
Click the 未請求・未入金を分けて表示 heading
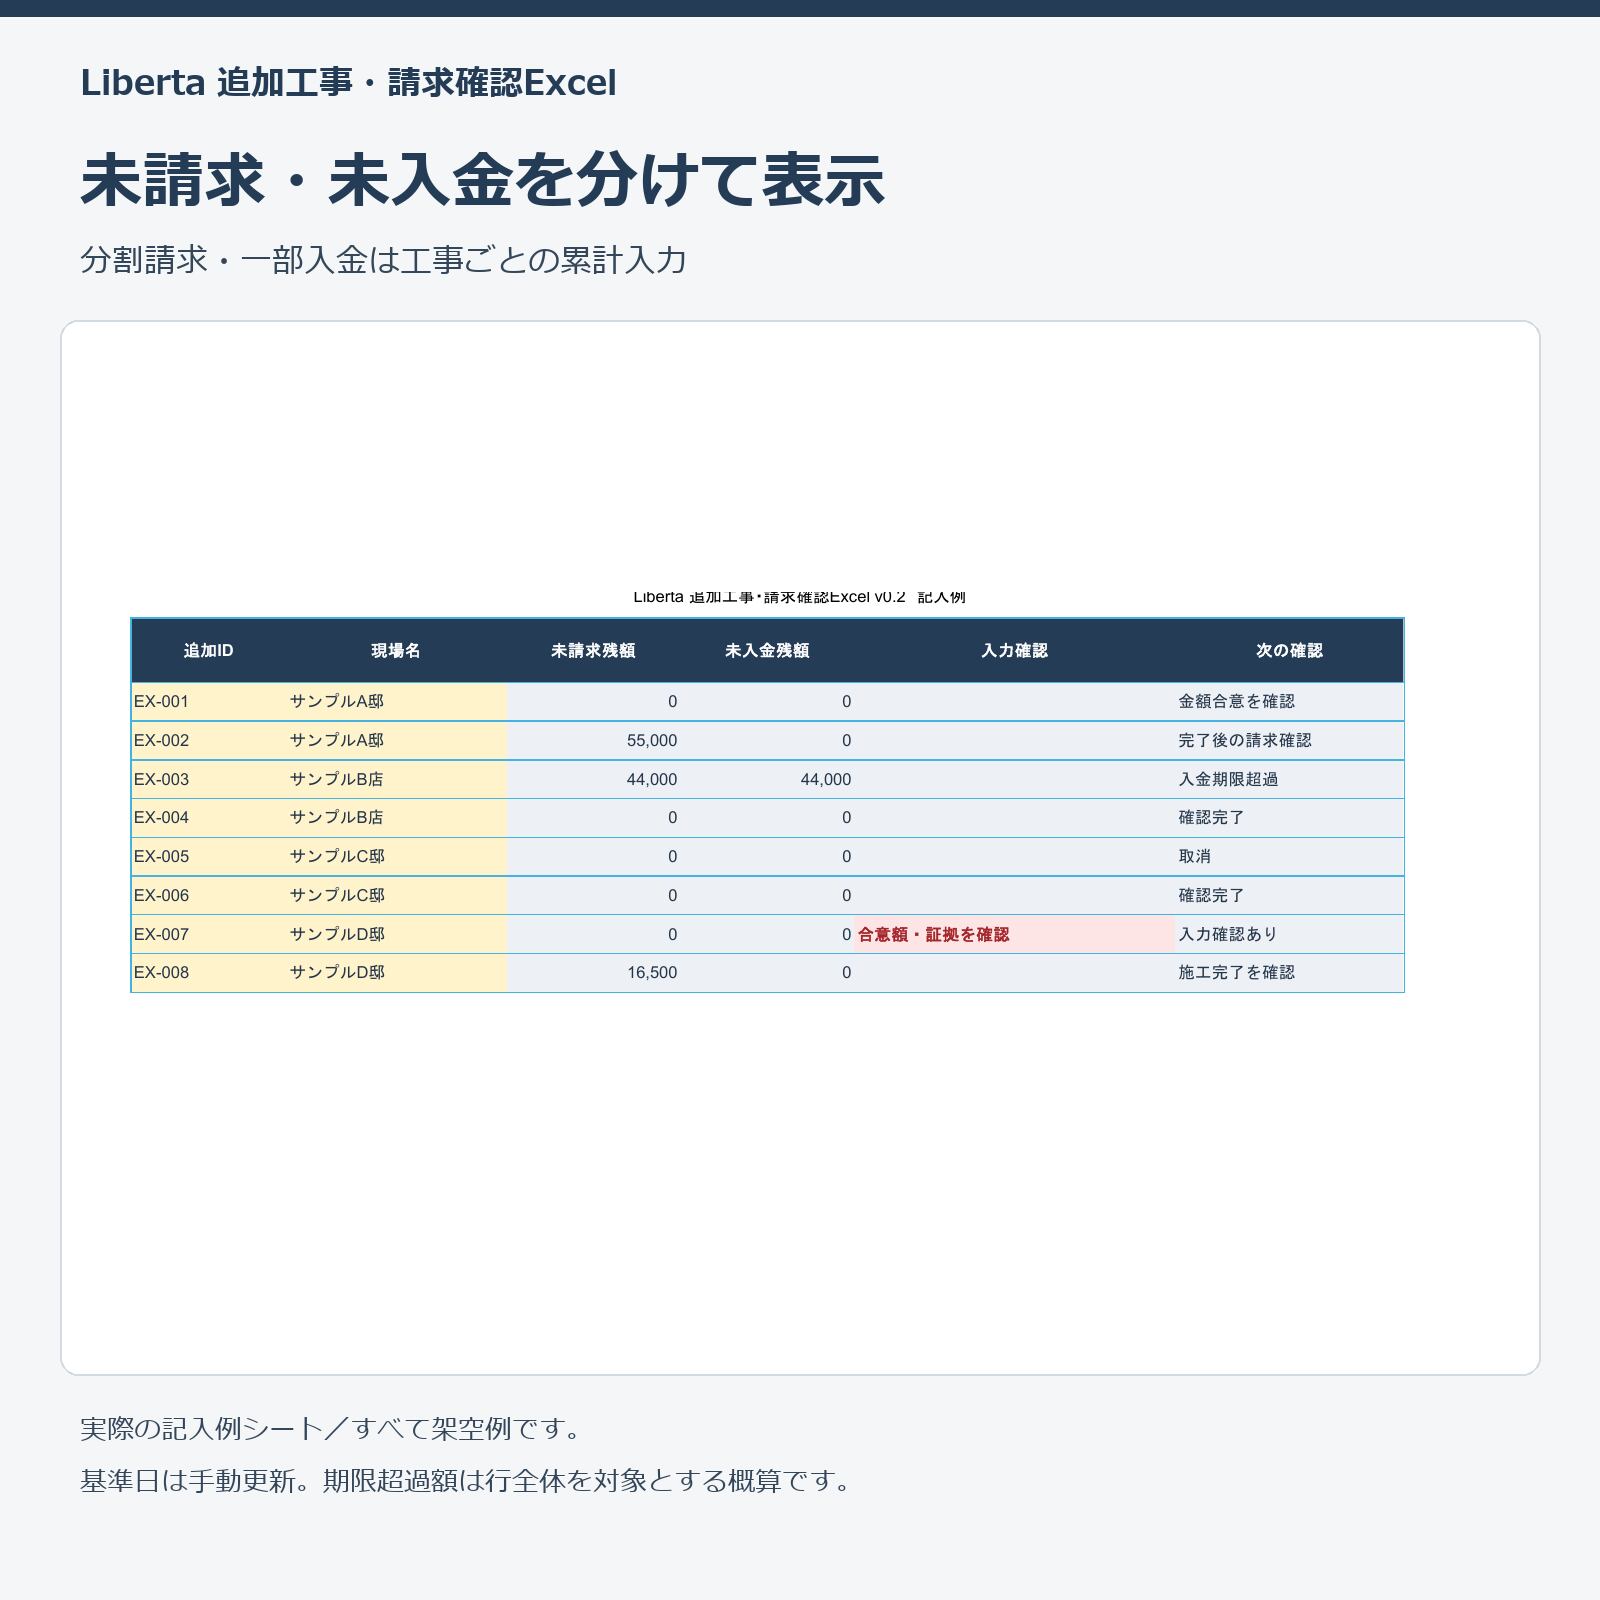(482, 181)
